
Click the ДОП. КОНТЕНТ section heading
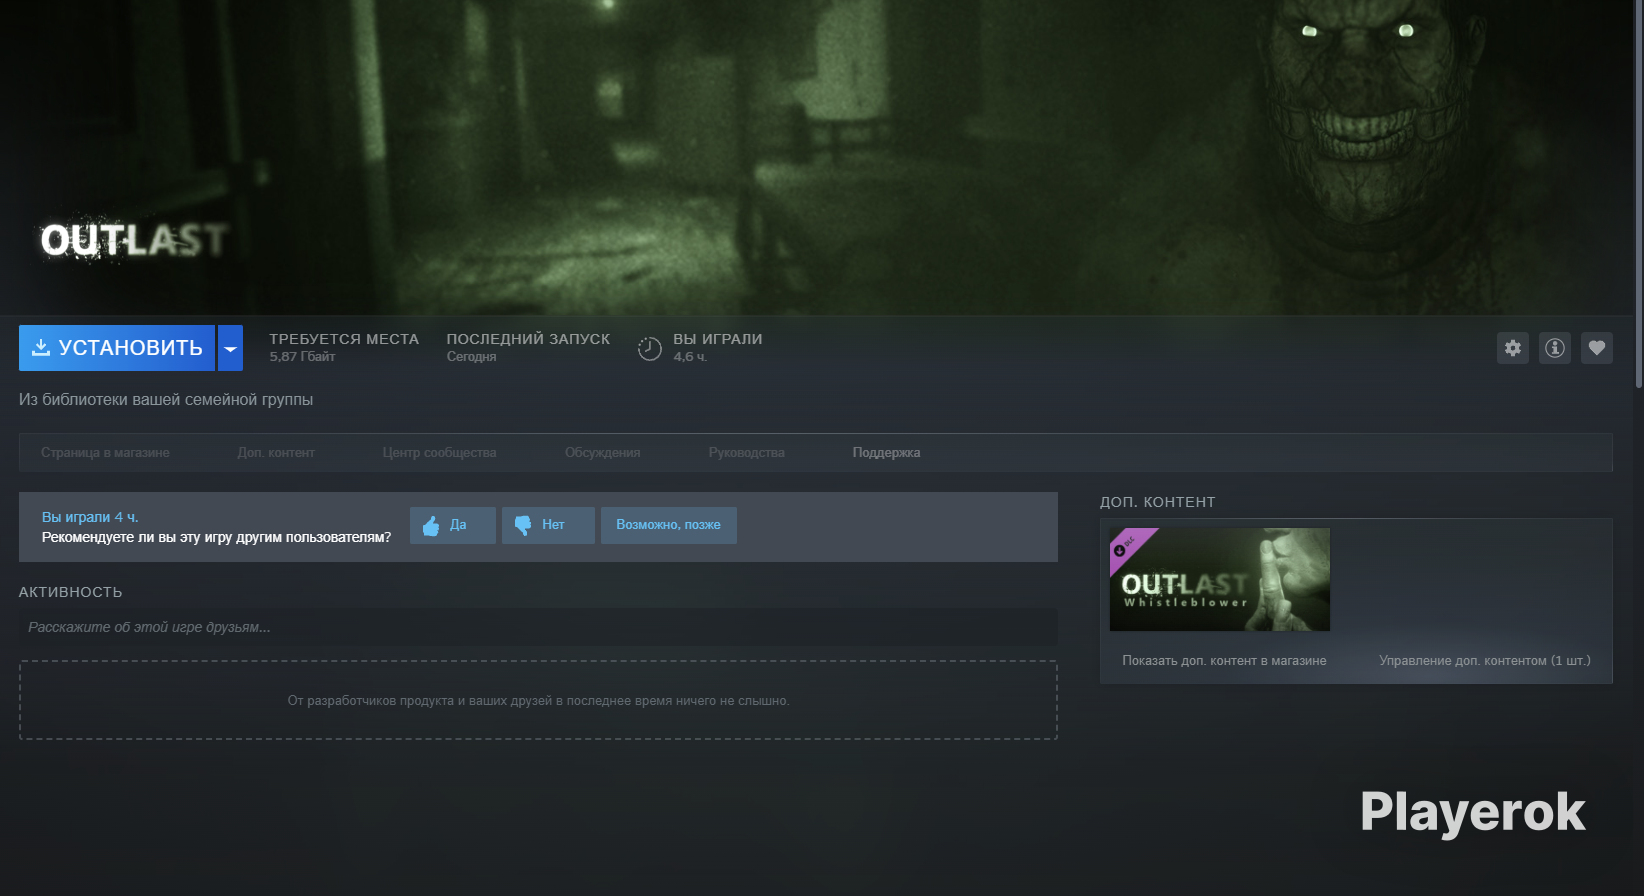1158,502
